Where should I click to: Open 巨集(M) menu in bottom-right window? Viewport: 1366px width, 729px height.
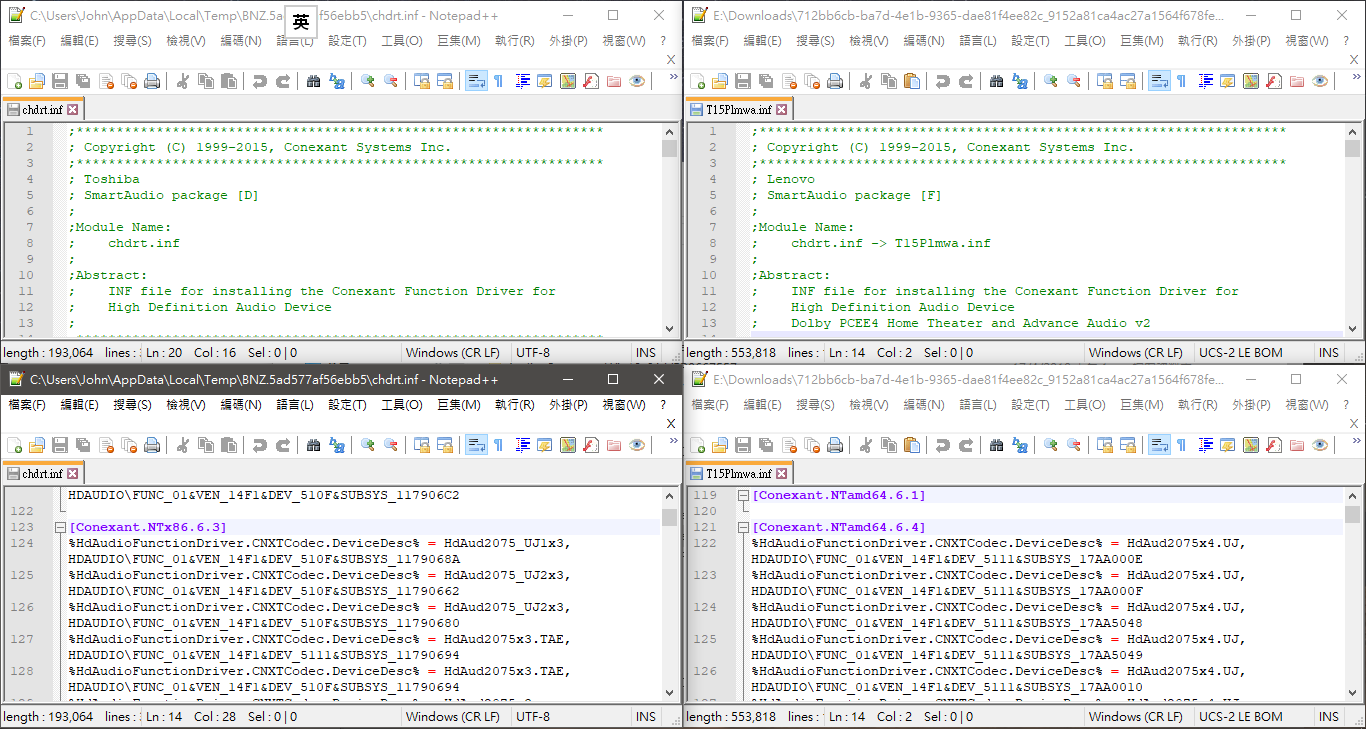coord(1142,405)
